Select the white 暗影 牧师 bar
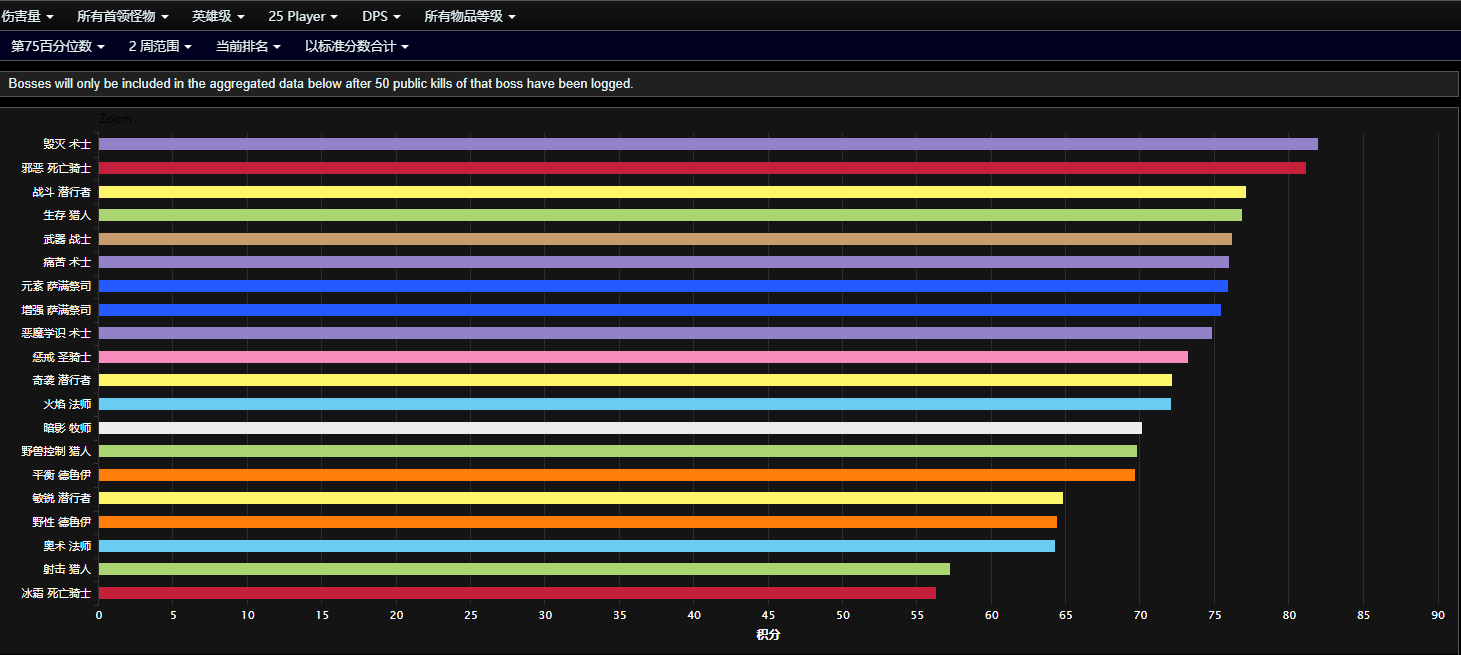This screenshot has width=1461, height=655. (x=619, y=428)
